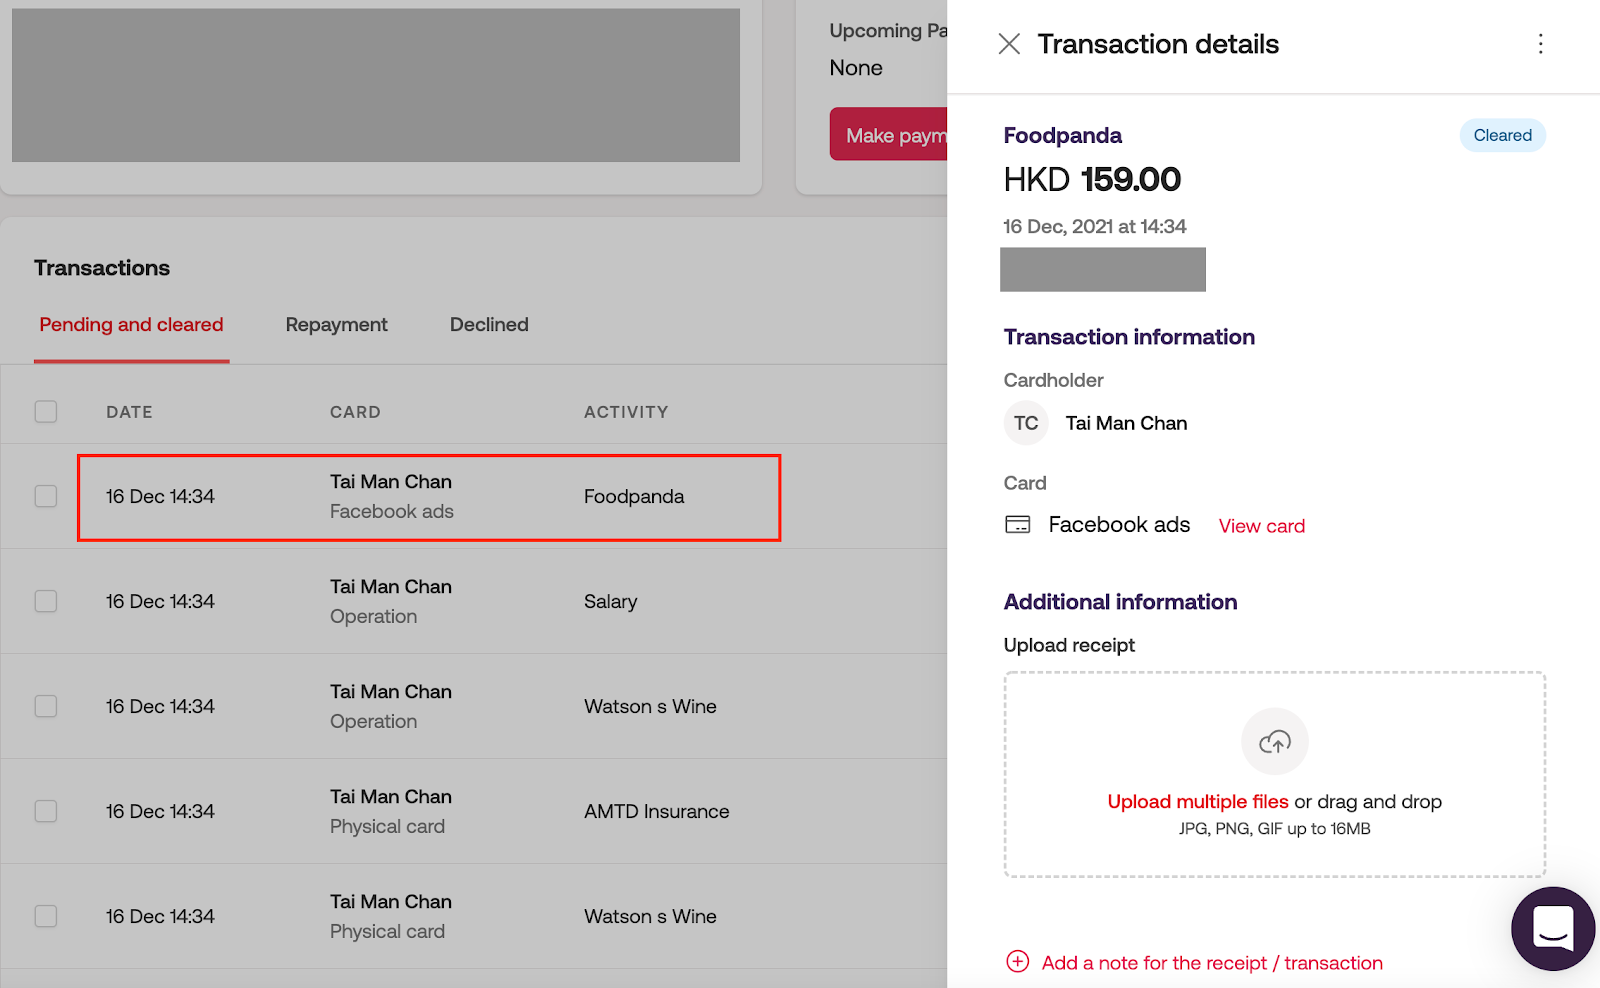The image size is (1600, 988).
Task: Select the Pending and cleared tab
Action: pyautogui.click(x=131, y=325)
